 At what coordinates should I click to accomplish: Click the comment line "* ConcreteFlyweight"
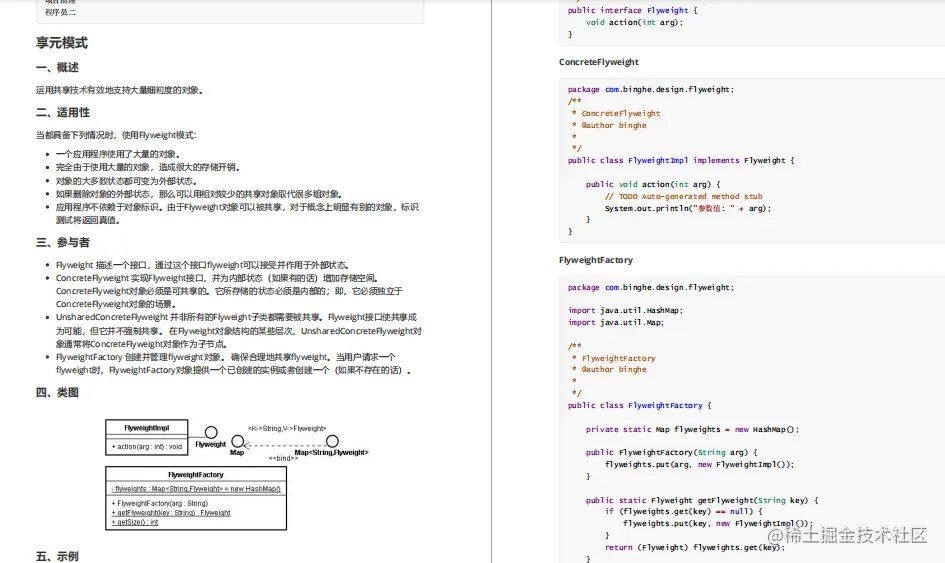[x=616, y=113]
